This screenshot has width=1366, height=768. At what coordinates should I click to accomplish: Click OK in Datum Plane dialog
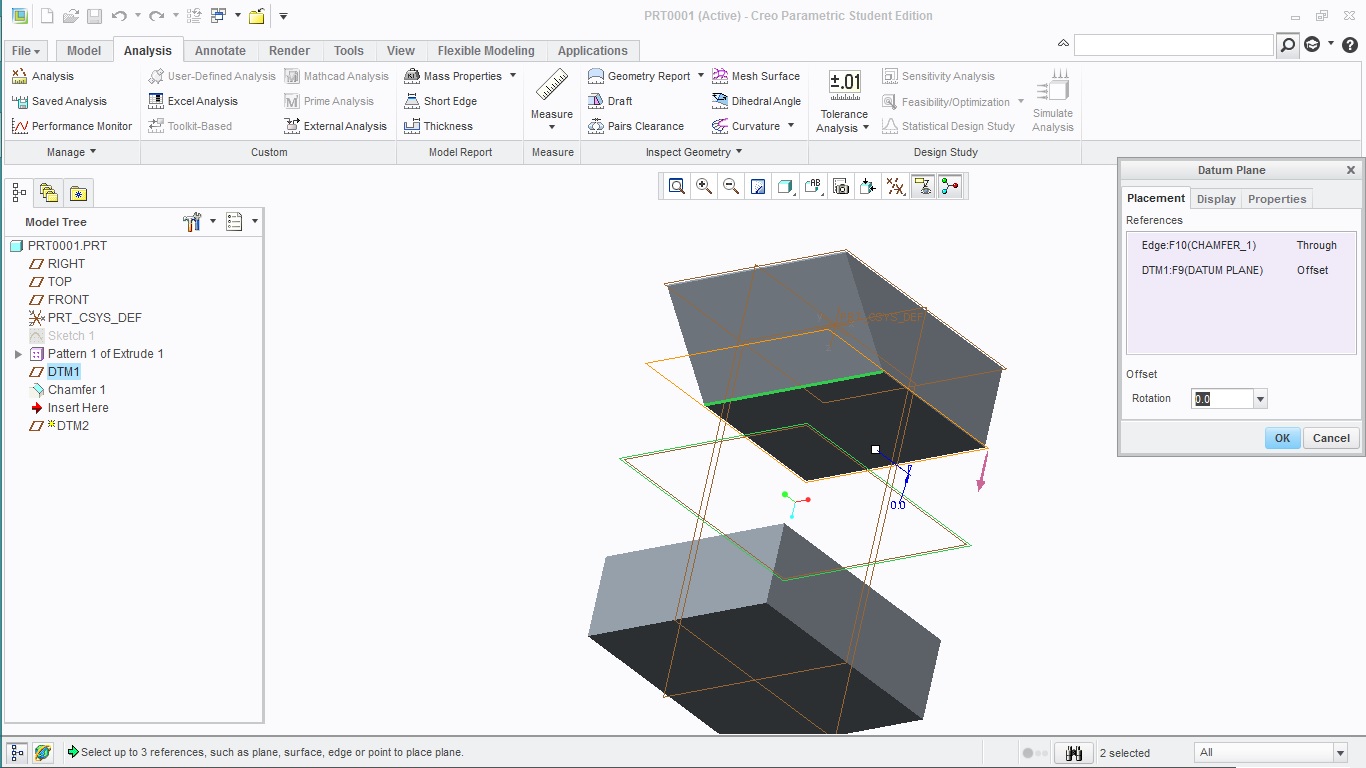[x=1282, y=438]
